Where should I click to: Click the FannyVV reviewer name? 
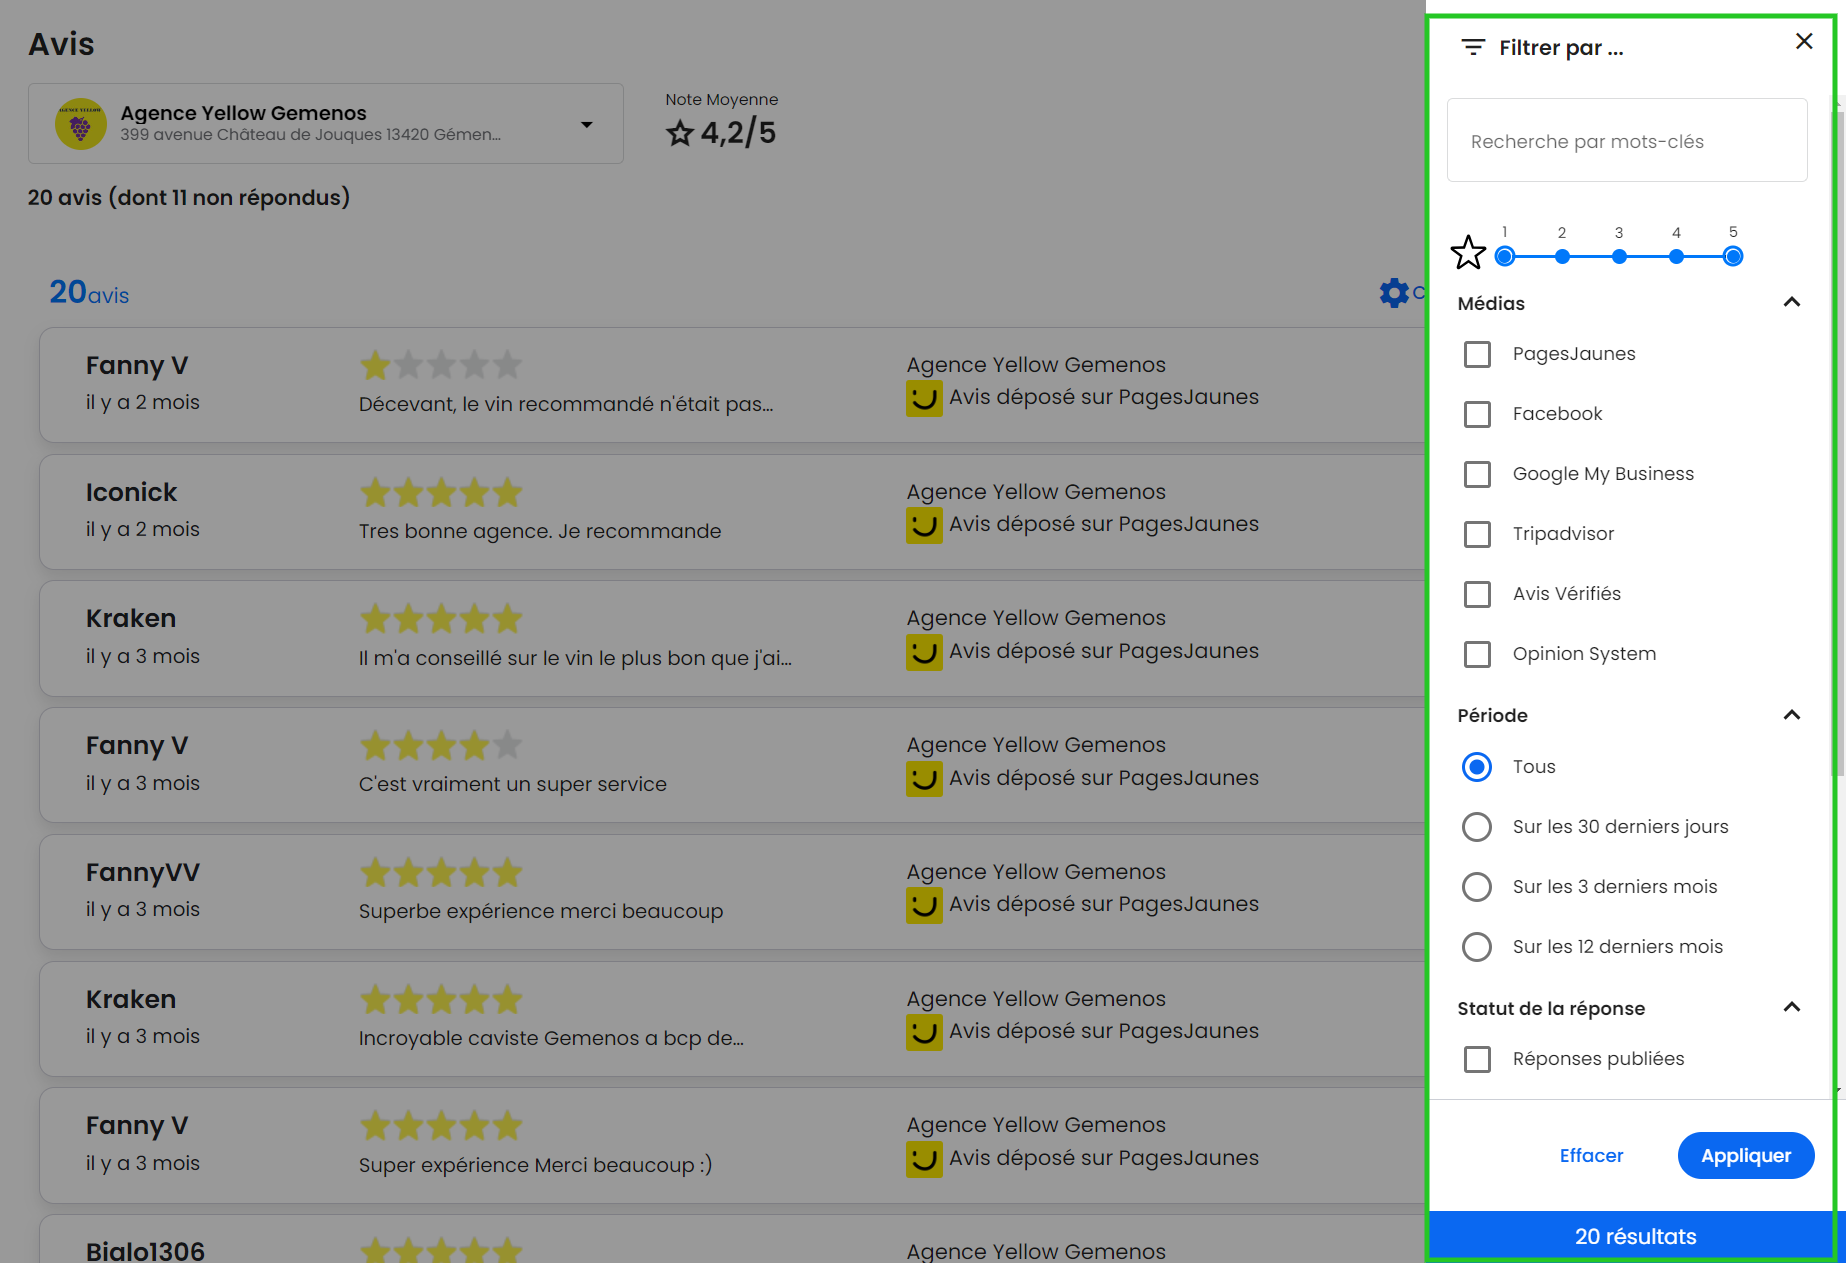coord(143,872)
